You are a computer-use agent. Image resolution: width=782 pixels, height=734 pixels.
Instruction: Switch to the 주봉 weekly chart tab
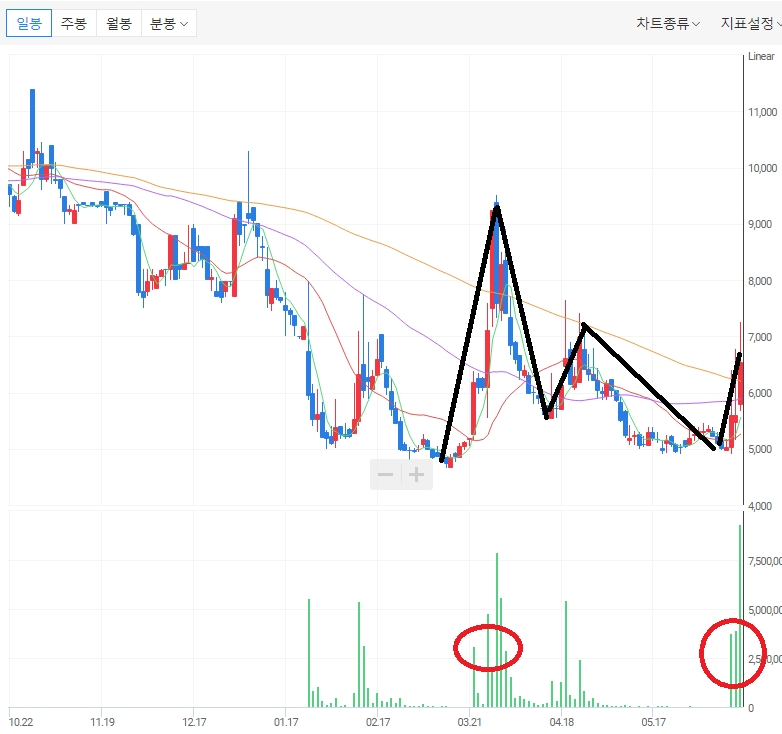74,23
